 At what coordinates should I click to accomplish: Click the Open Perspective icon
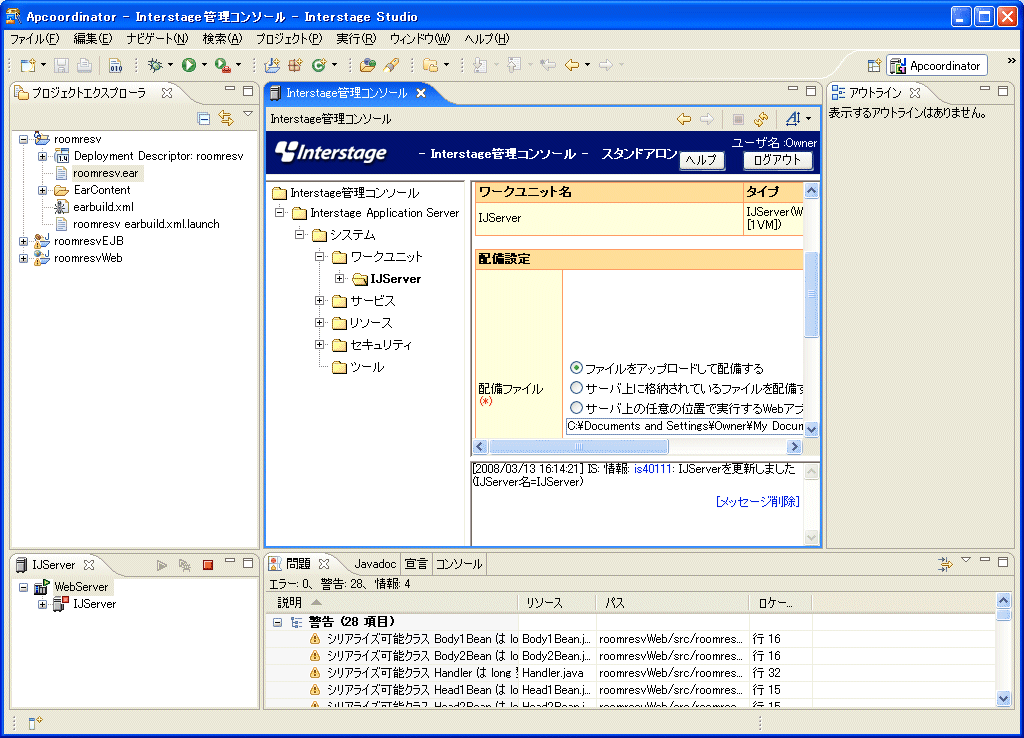click(x=874, y=65)
